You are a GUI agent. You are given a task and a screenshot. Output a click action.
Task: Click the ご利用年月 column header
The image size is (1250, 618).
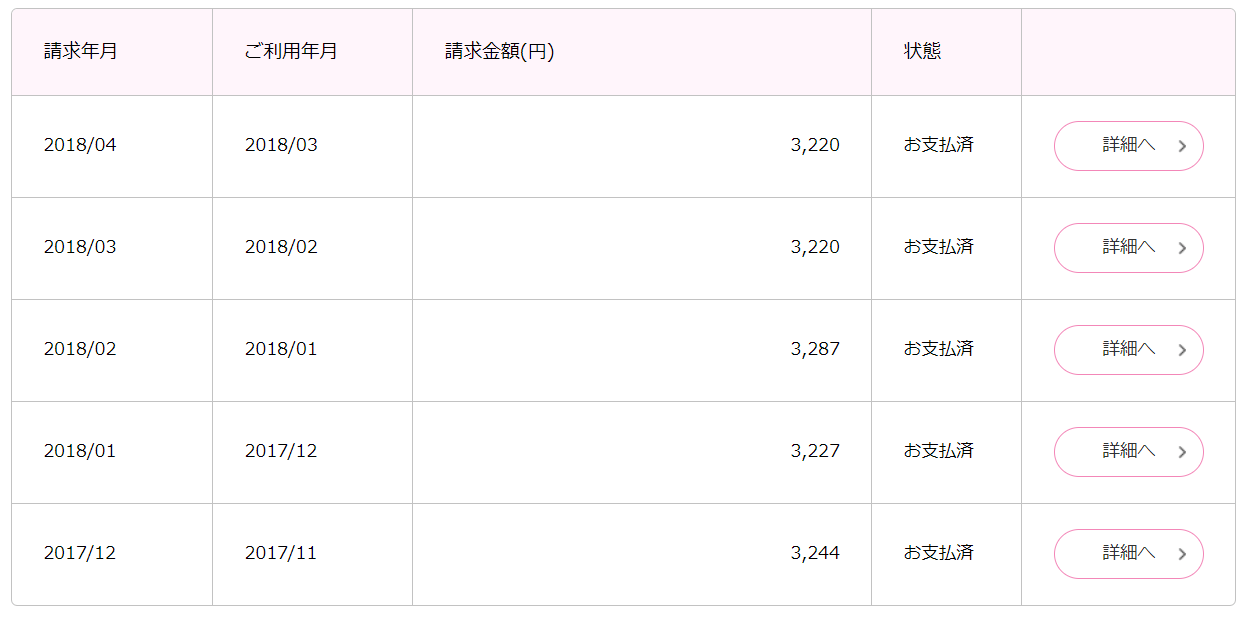tap(291, 51)
